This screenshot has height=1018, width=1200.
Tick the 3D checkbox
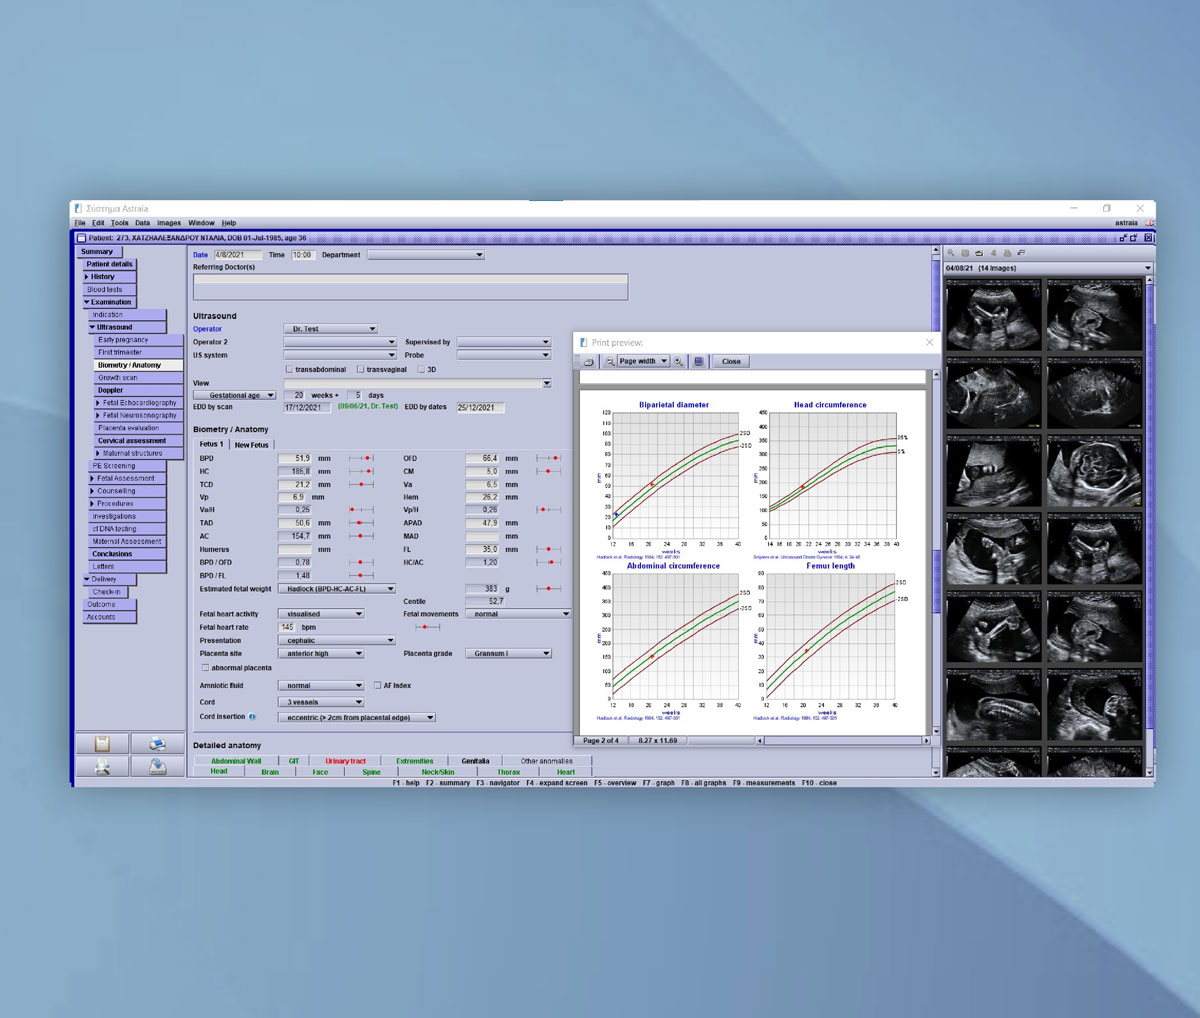pos(421,369)
